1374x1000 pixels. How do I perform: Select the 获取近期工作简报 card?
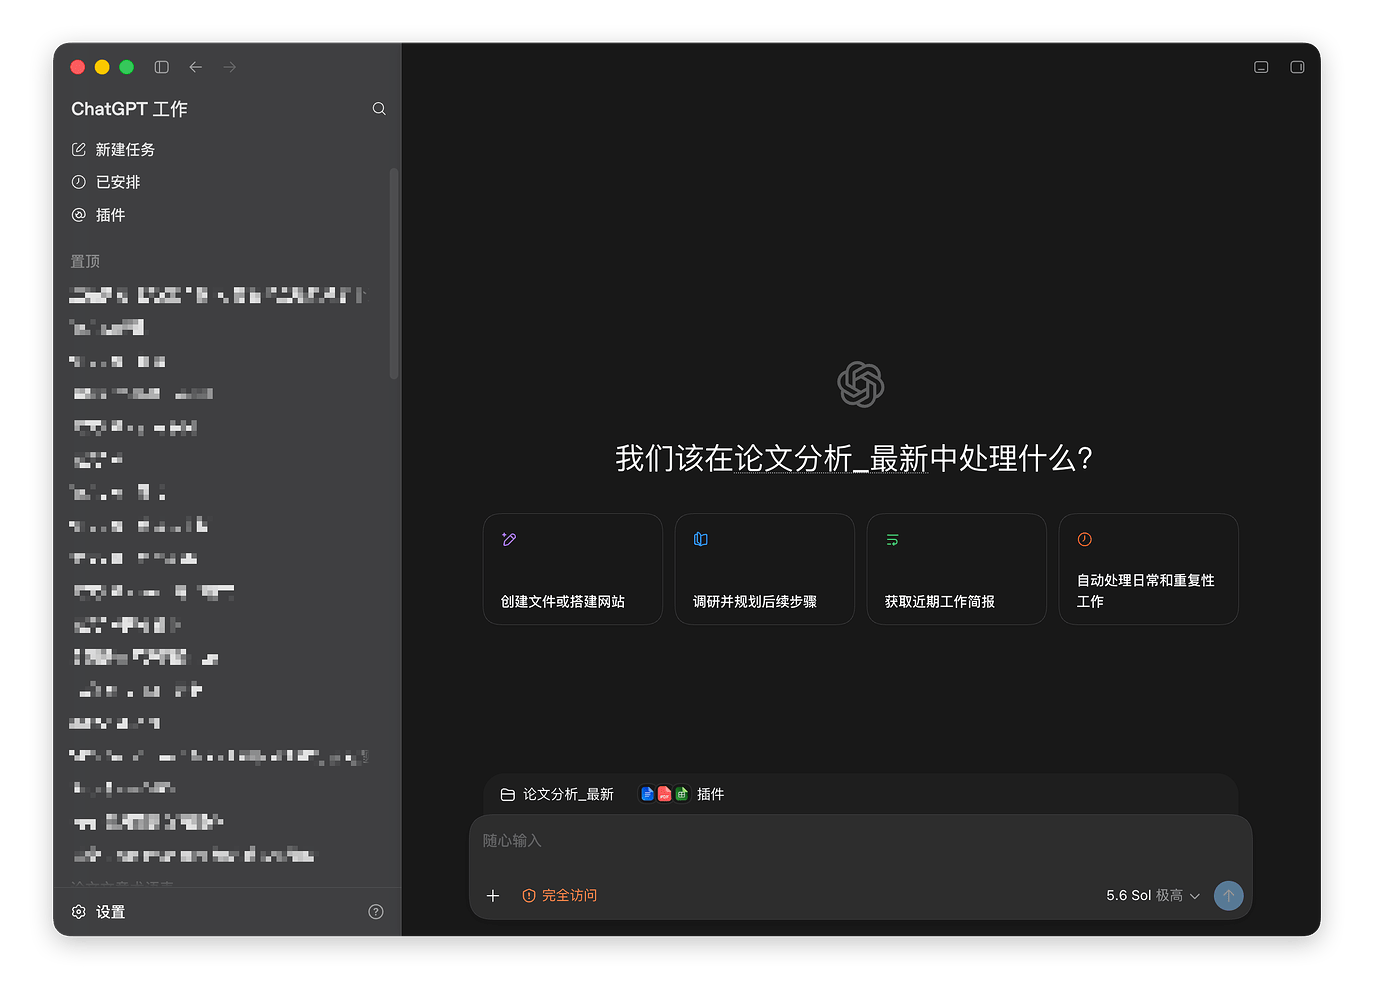[x=957, y=569]
